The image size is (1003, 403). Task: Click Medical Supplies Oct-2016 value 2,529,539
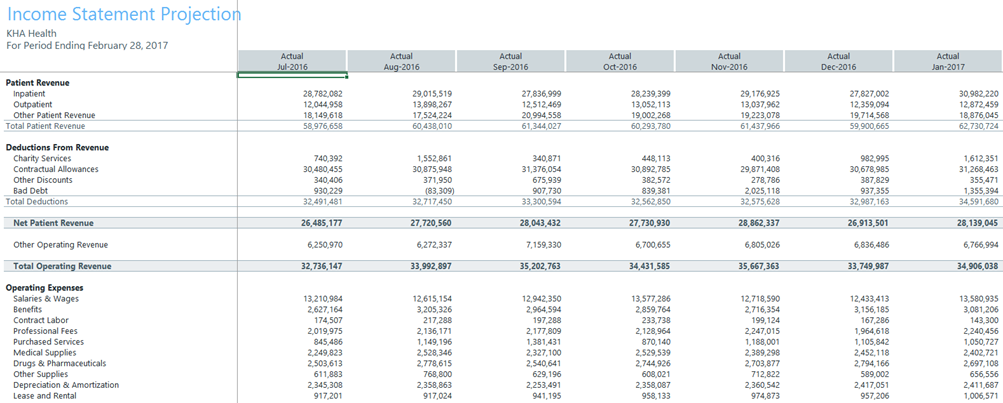pyautogui.click(x=653, y=352)
